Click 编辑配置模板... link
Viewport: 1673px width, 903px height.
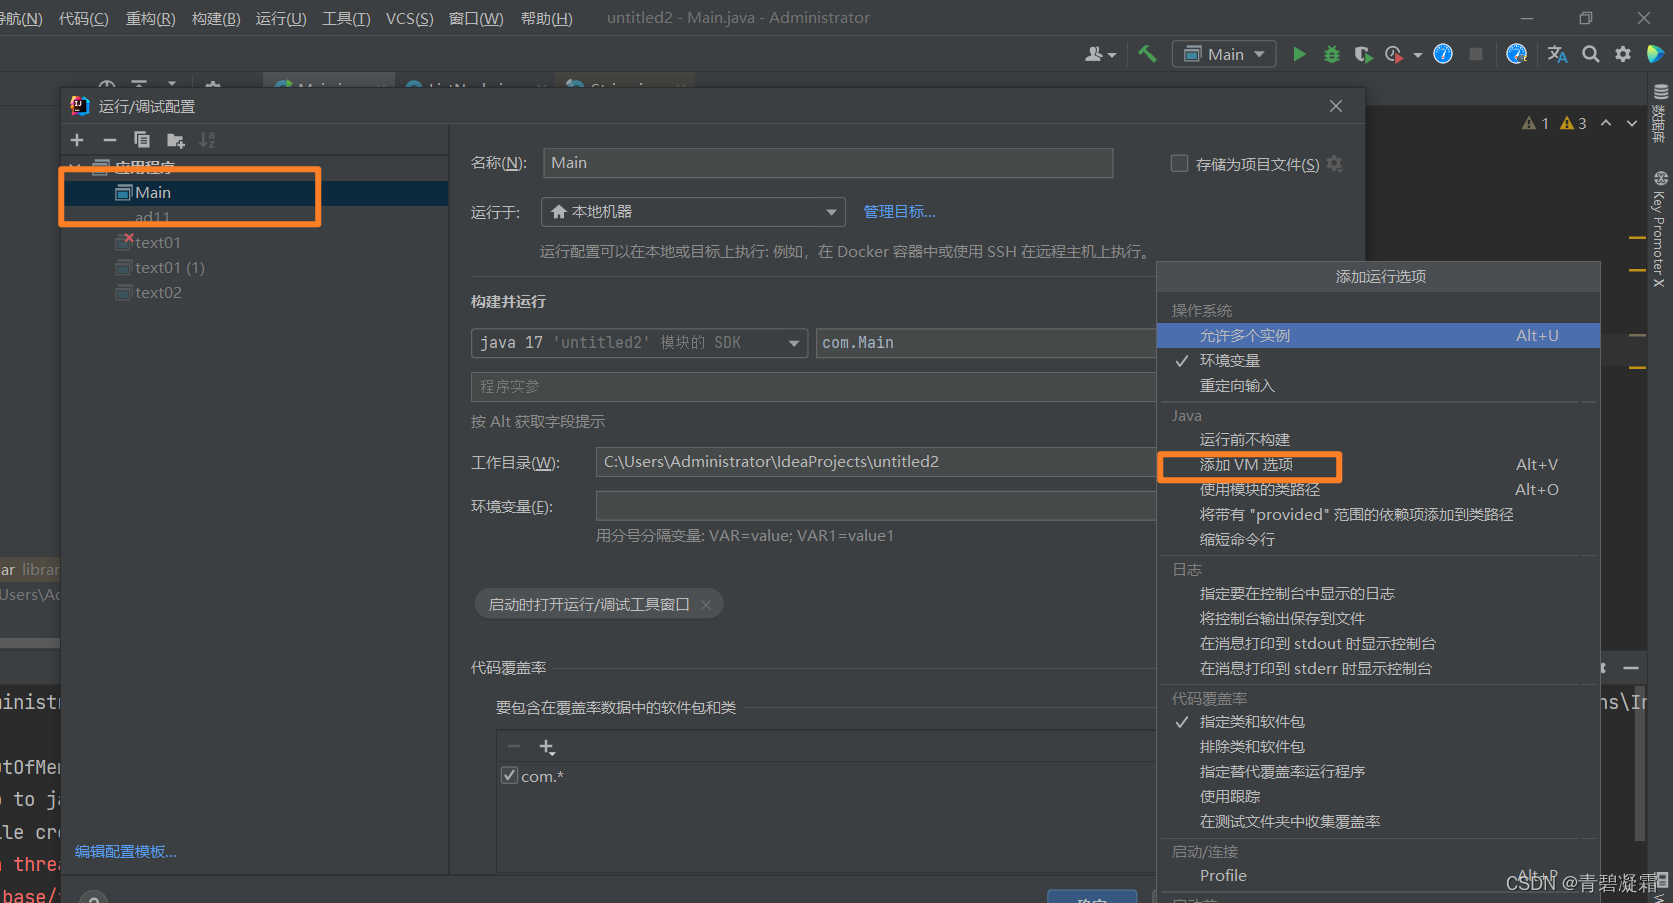tap(125, 852)
